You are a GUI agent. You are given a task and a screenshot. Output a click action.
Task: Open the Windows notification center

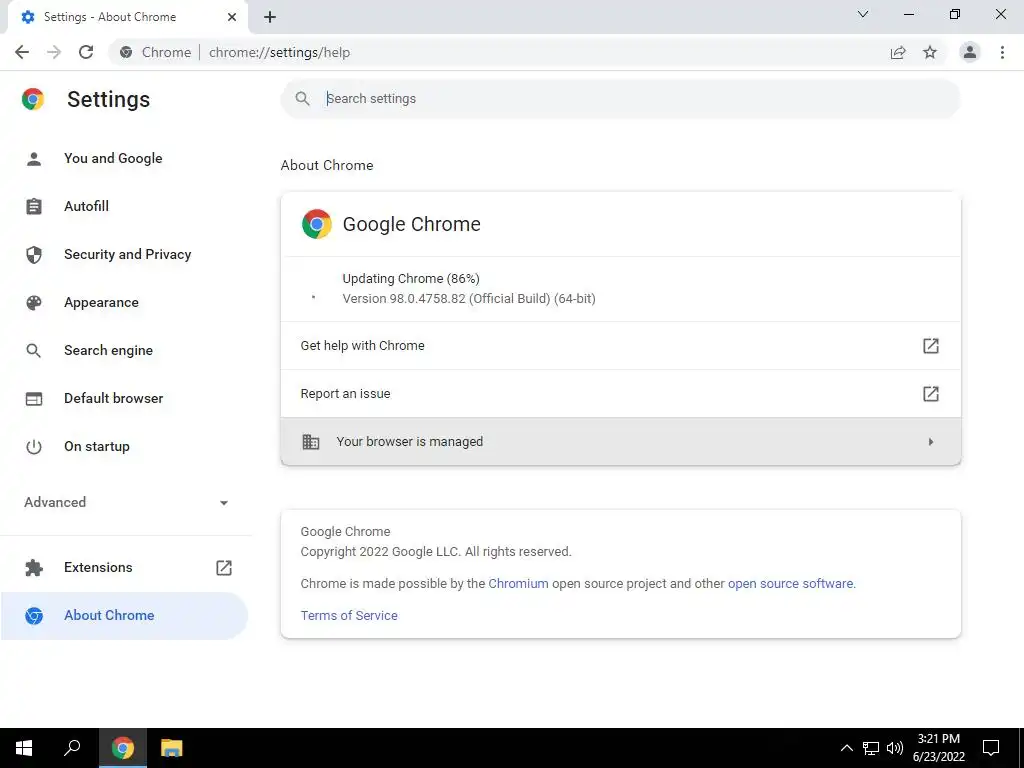tap(991, 748)
